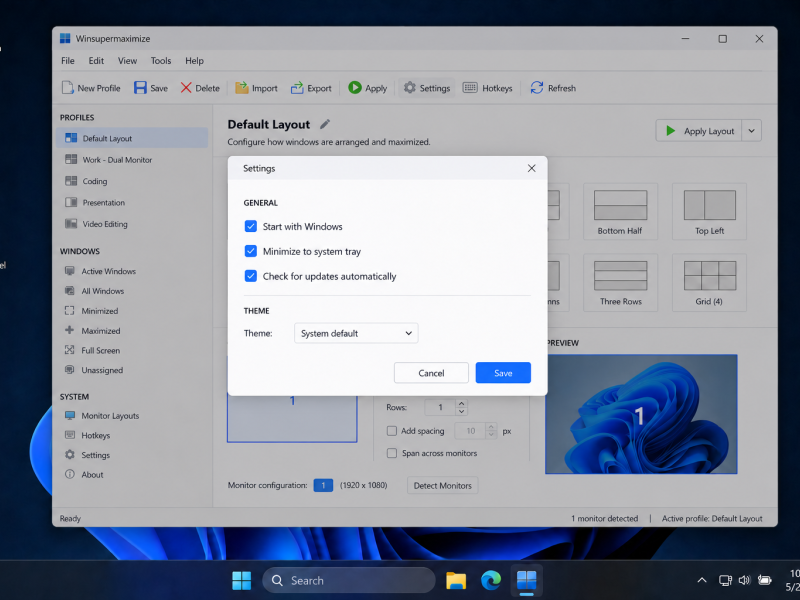Click the Save floppy disk toolbar icon

[140, 88]
